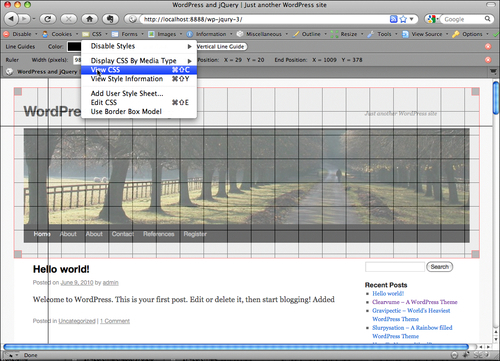Image resolution: width=500 pixels, height=361 pixels.
Task: Click the Search button in the sidebar
Action: (440, 267)
